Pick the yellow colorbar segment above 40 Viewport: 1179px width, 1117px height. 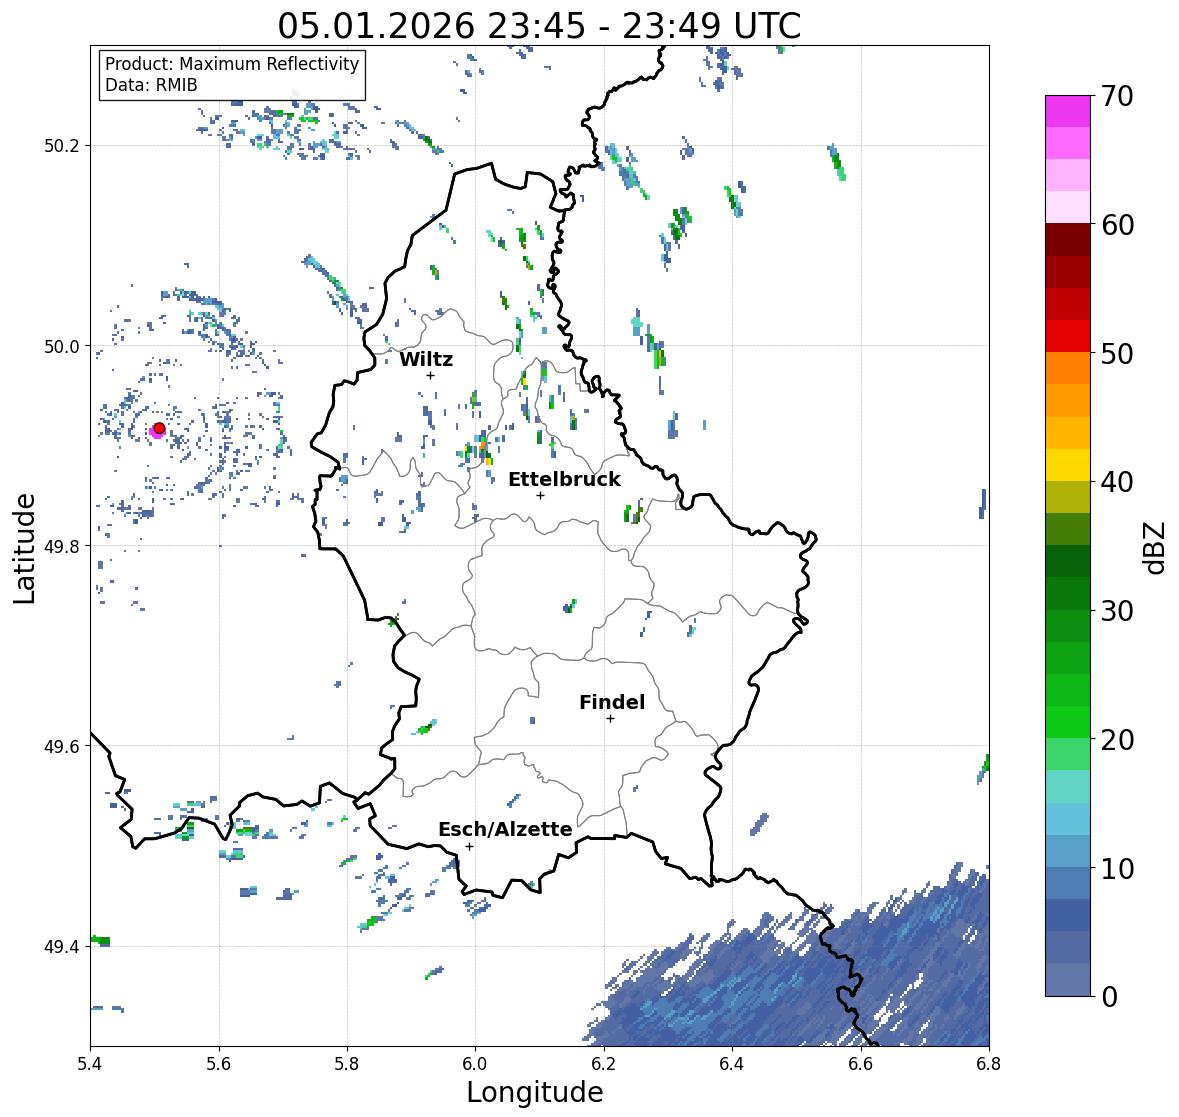pyautogui.click(x=1068, y=465)
